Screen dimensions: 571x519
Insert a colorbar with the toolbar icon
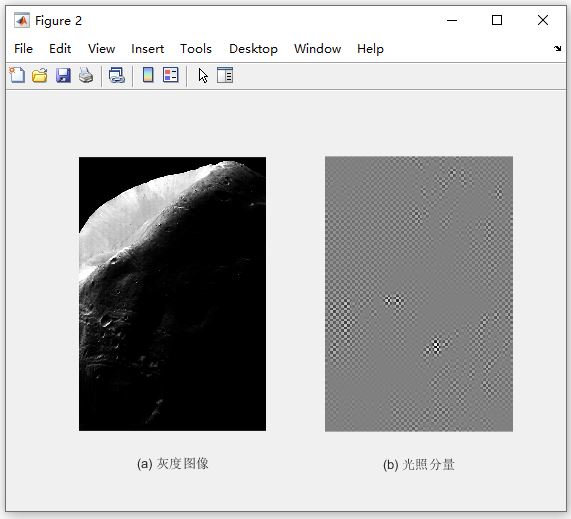148,75
